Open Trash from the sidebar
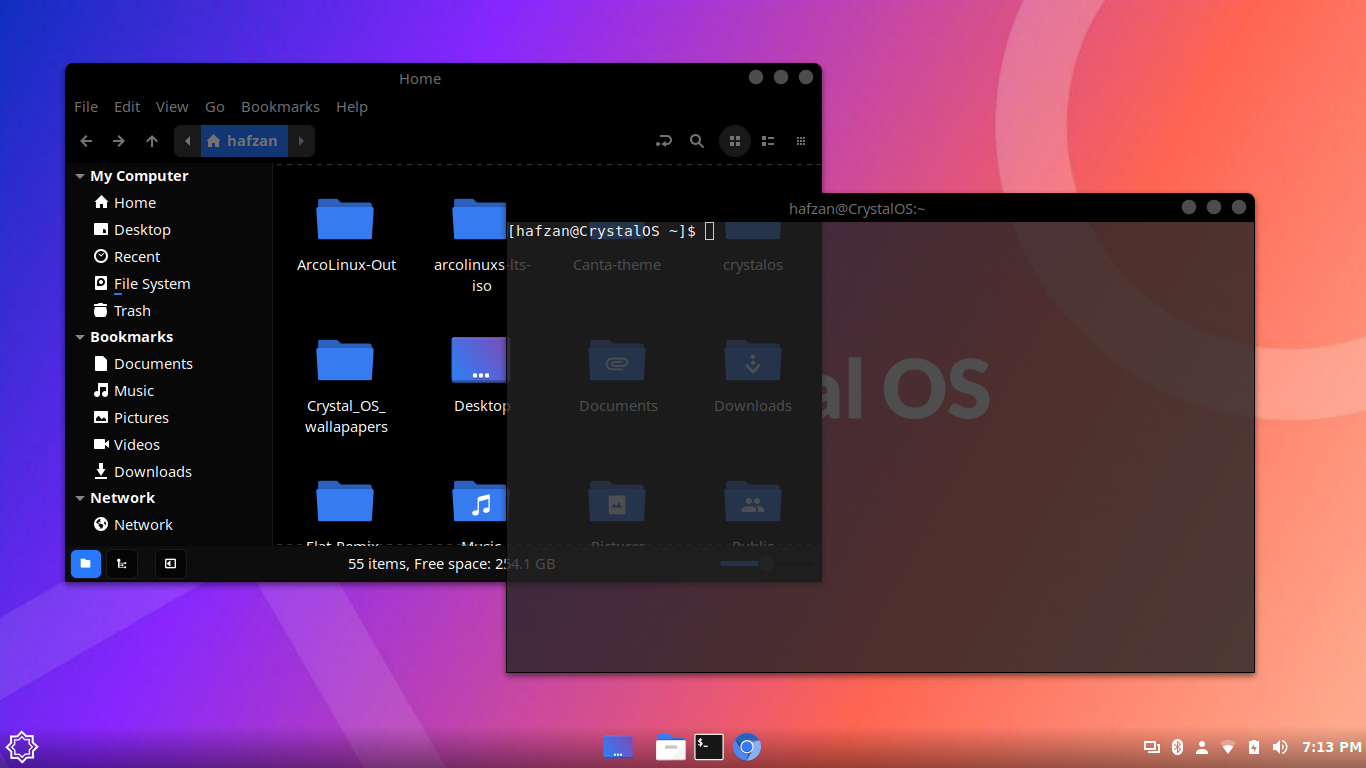Viewport: 1366px width, 768px height. pos(131,311)
